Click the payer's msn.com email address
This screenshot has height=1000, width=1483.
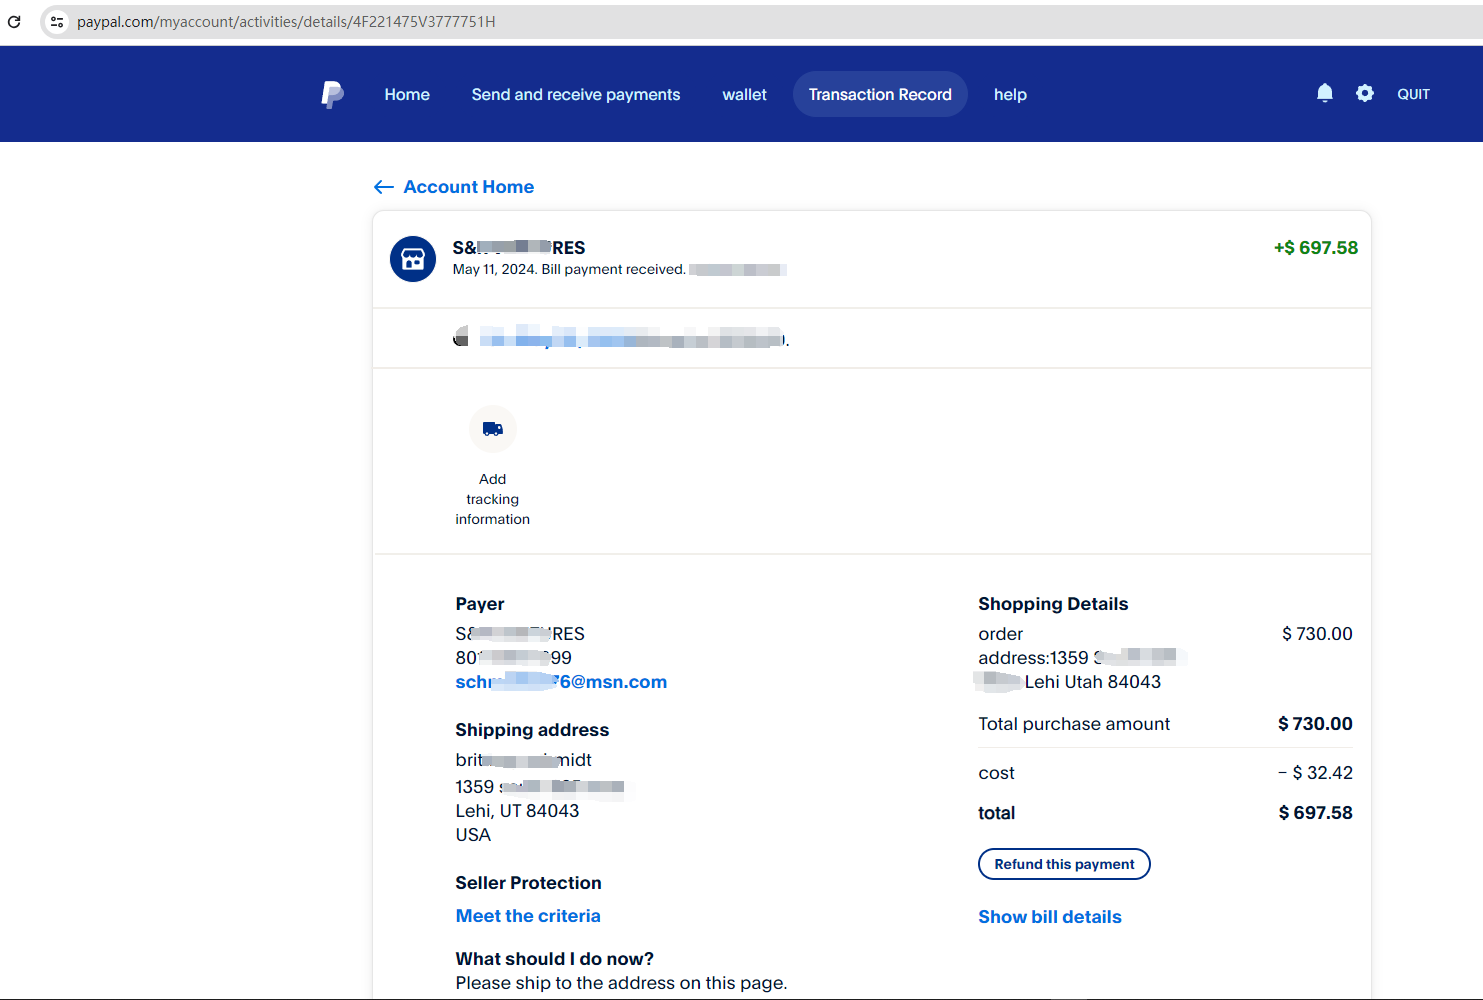point(561,682)
